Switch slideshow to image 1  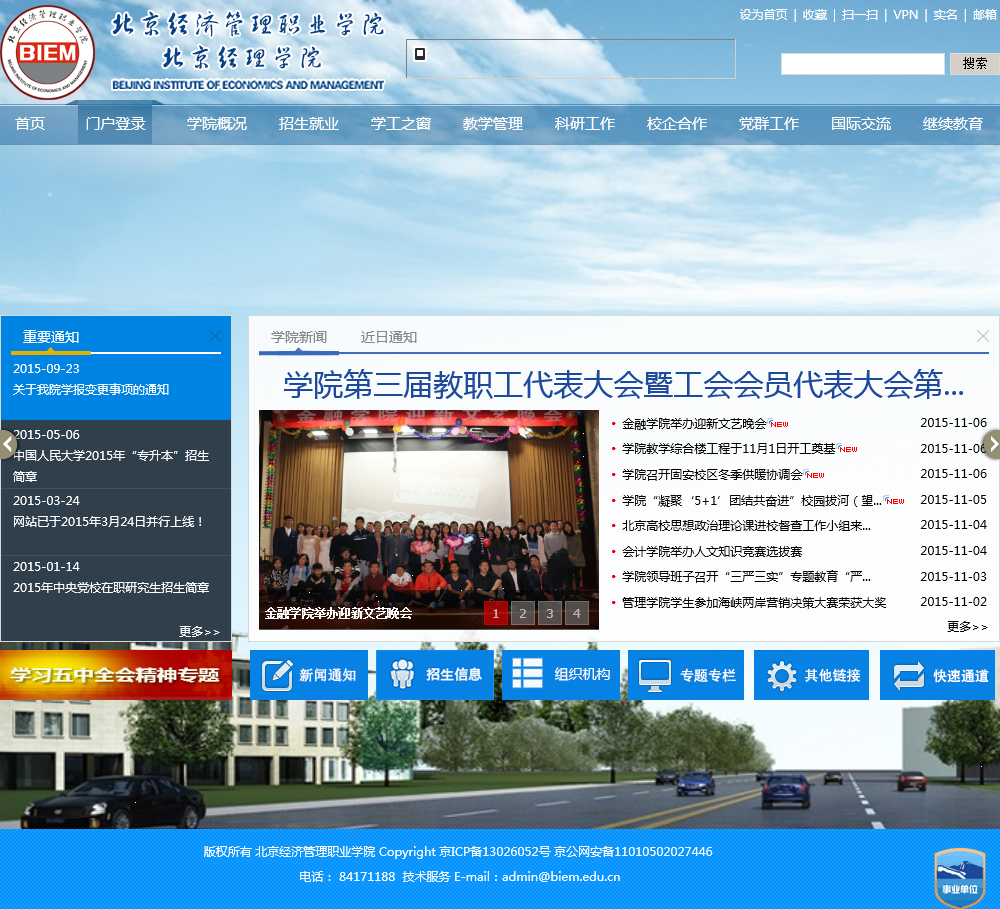pyautogui.click(x=496, y=614)
